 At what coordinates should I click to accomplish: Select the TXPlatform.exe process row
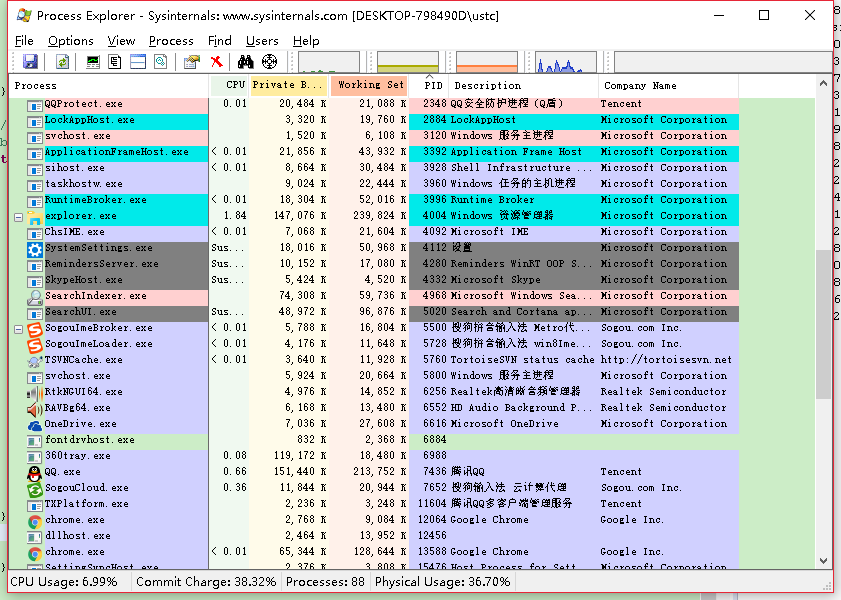pos(374,504)
